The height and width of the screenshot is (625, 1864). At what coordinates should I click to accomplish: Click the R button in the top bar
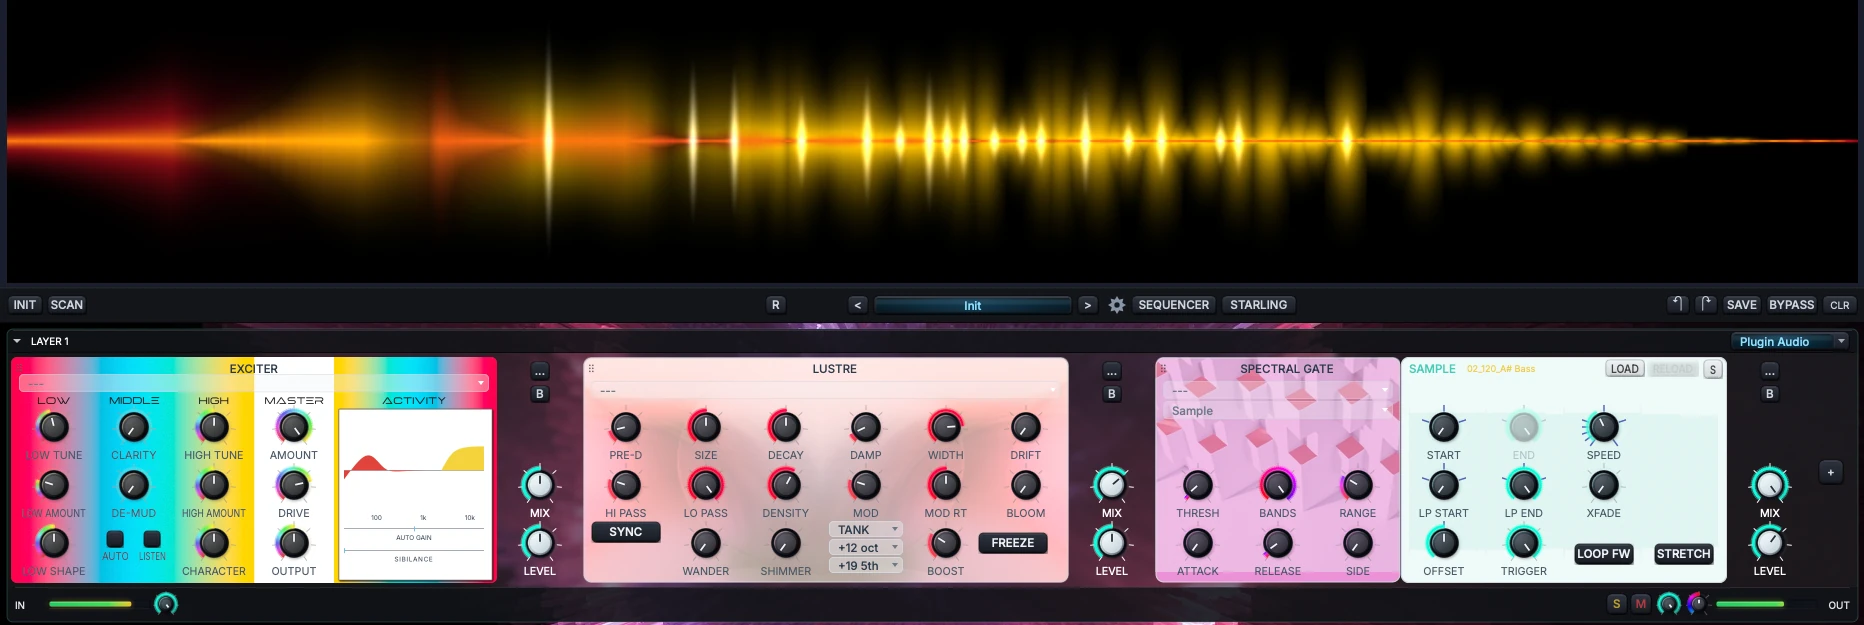coord(775,305)
